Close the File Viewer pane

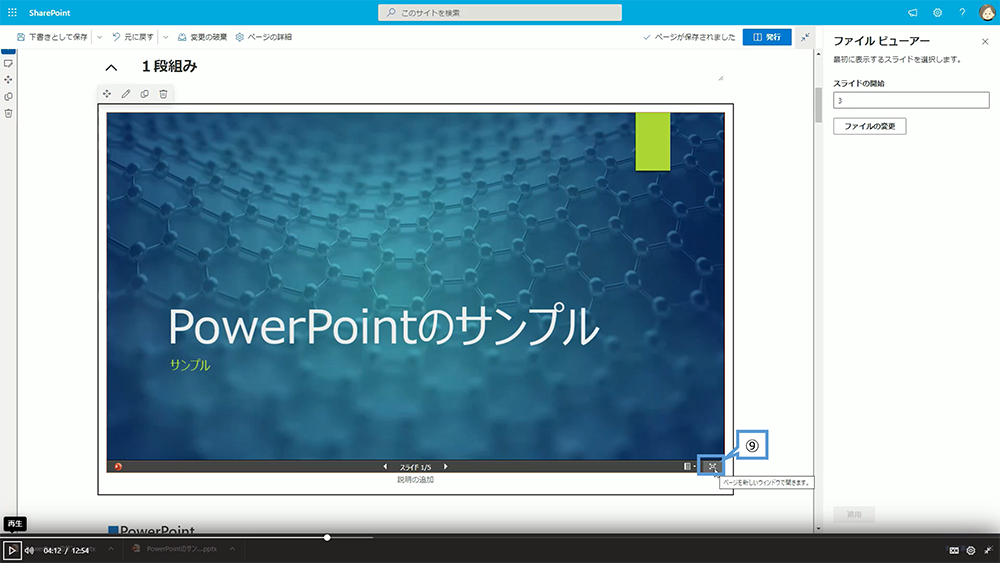[x=985, y=41]
